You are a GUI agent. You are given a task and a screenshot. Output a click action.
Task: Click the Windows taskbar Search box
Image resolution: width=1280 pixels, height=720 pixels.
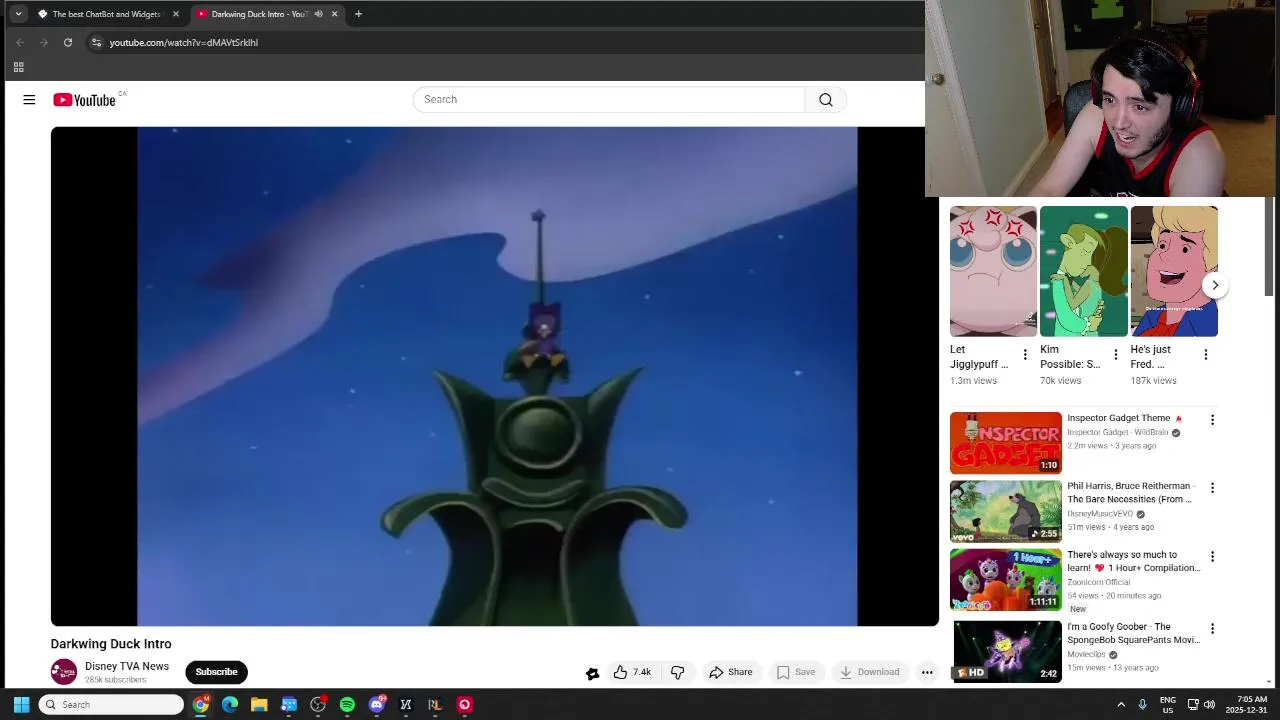112,705
